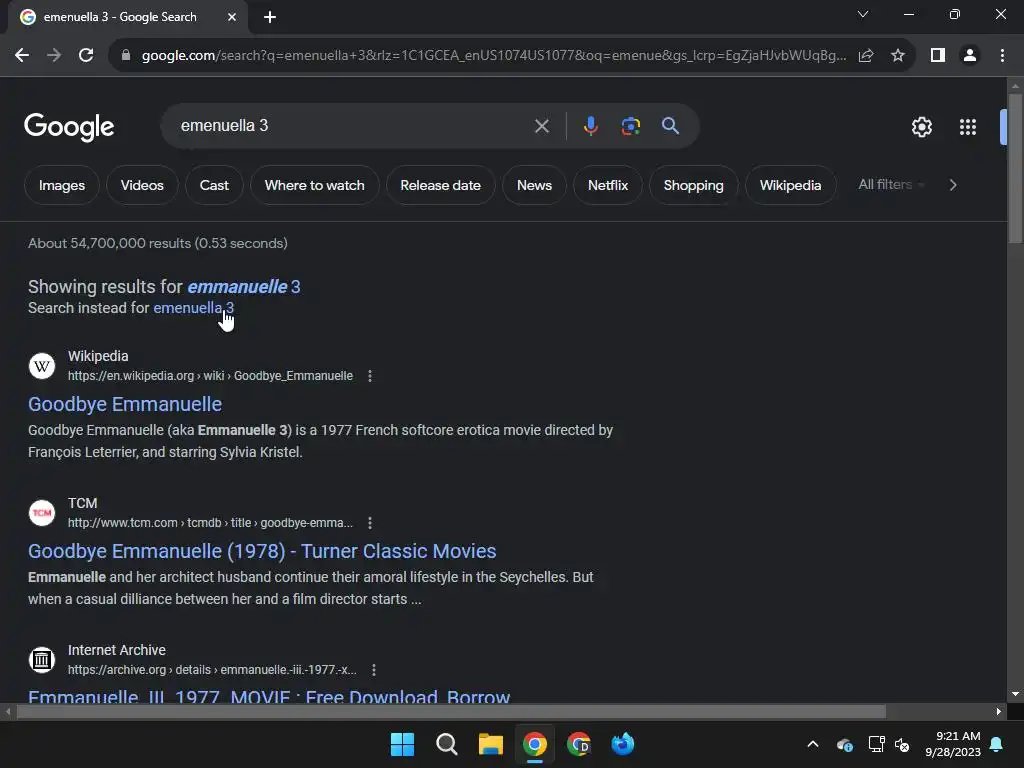Select the Where to watch chip
The image size is (1024, 768).
[x=315, y=185]
